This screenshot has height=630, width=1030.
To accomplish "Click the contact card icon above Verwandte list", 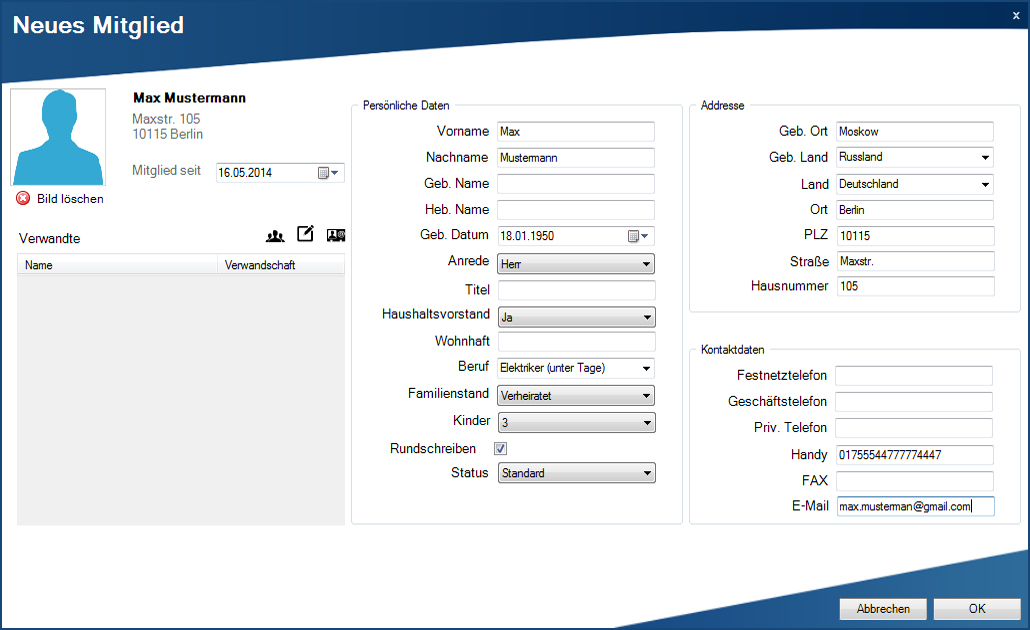I will click(x=336, y=235).
